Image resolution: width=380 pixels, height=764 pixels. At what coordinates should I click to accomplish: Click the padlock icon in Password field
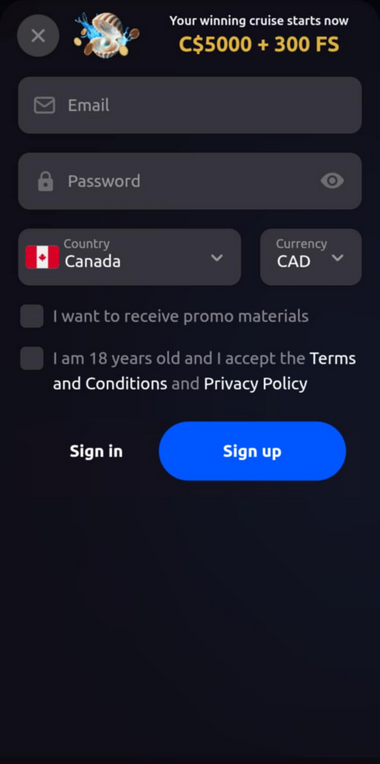[x=45, y=181]
